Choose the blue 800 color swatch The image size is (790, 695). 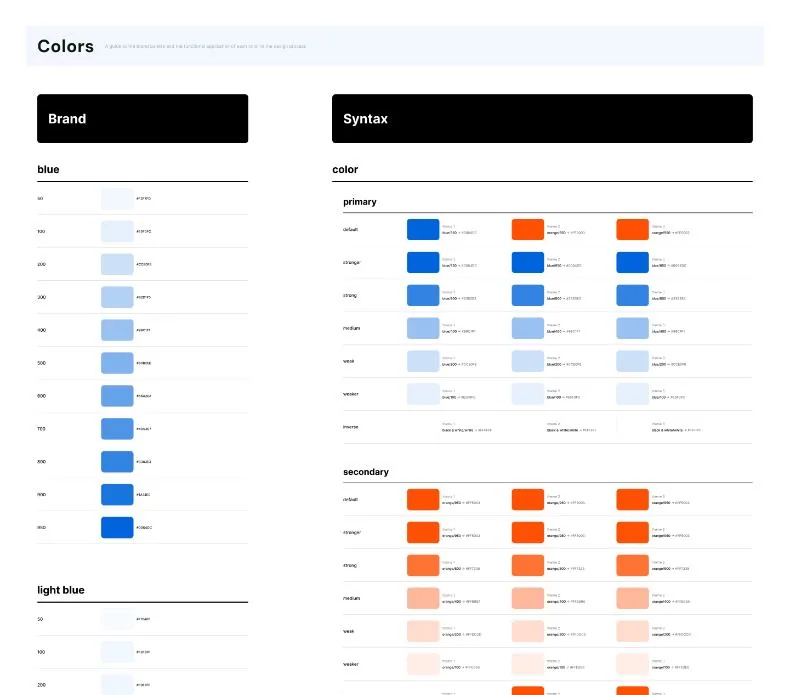pos(117,462)
